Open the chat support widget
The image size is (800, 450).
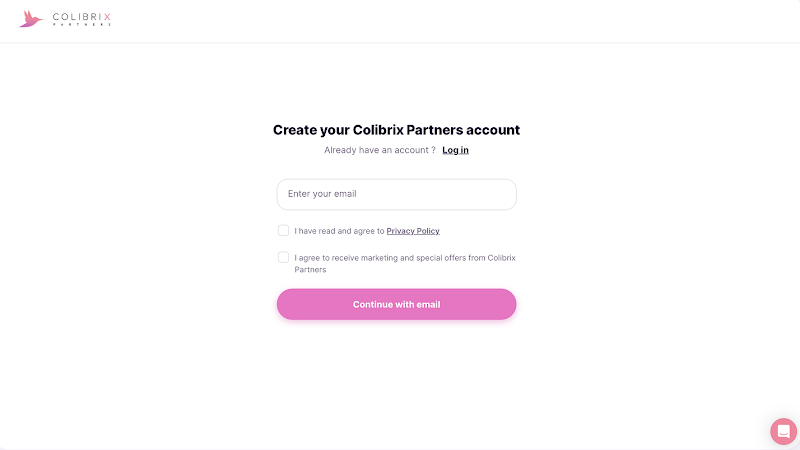tap(783, 431)
